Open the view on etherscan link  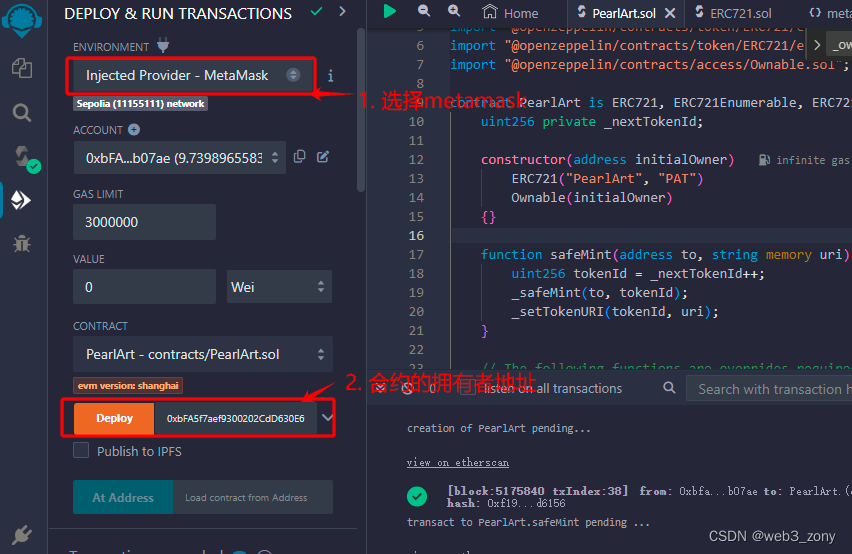(458, 462)
